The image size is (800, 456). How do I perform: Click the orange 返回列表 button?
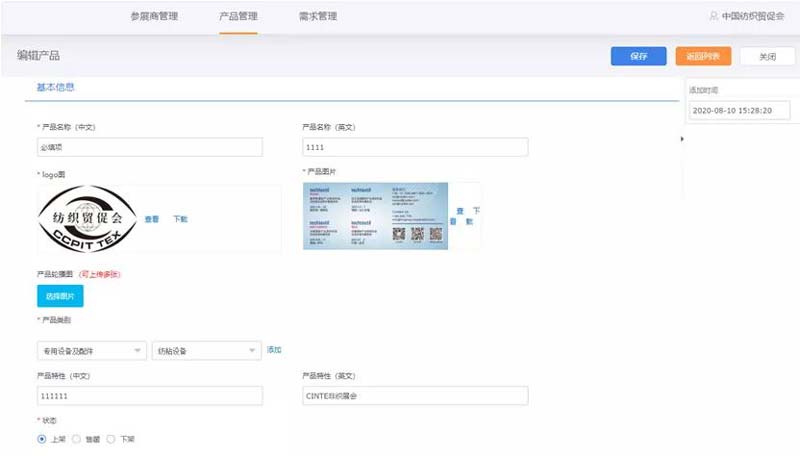703,56
